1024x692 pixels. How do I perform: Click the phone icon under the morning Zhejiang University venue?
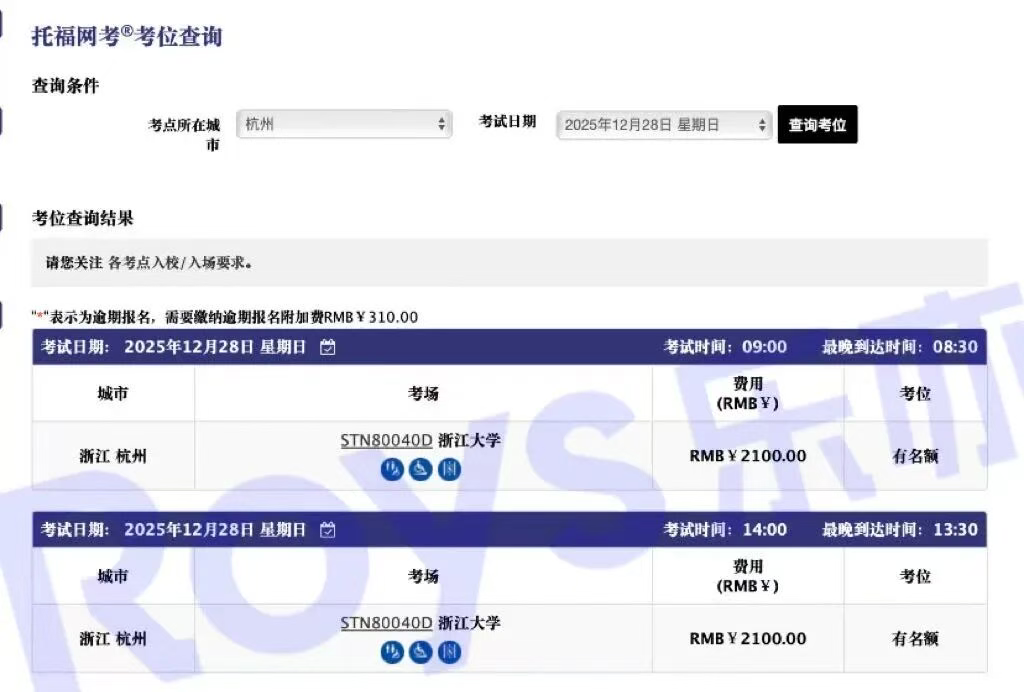[x=393, y=468]
